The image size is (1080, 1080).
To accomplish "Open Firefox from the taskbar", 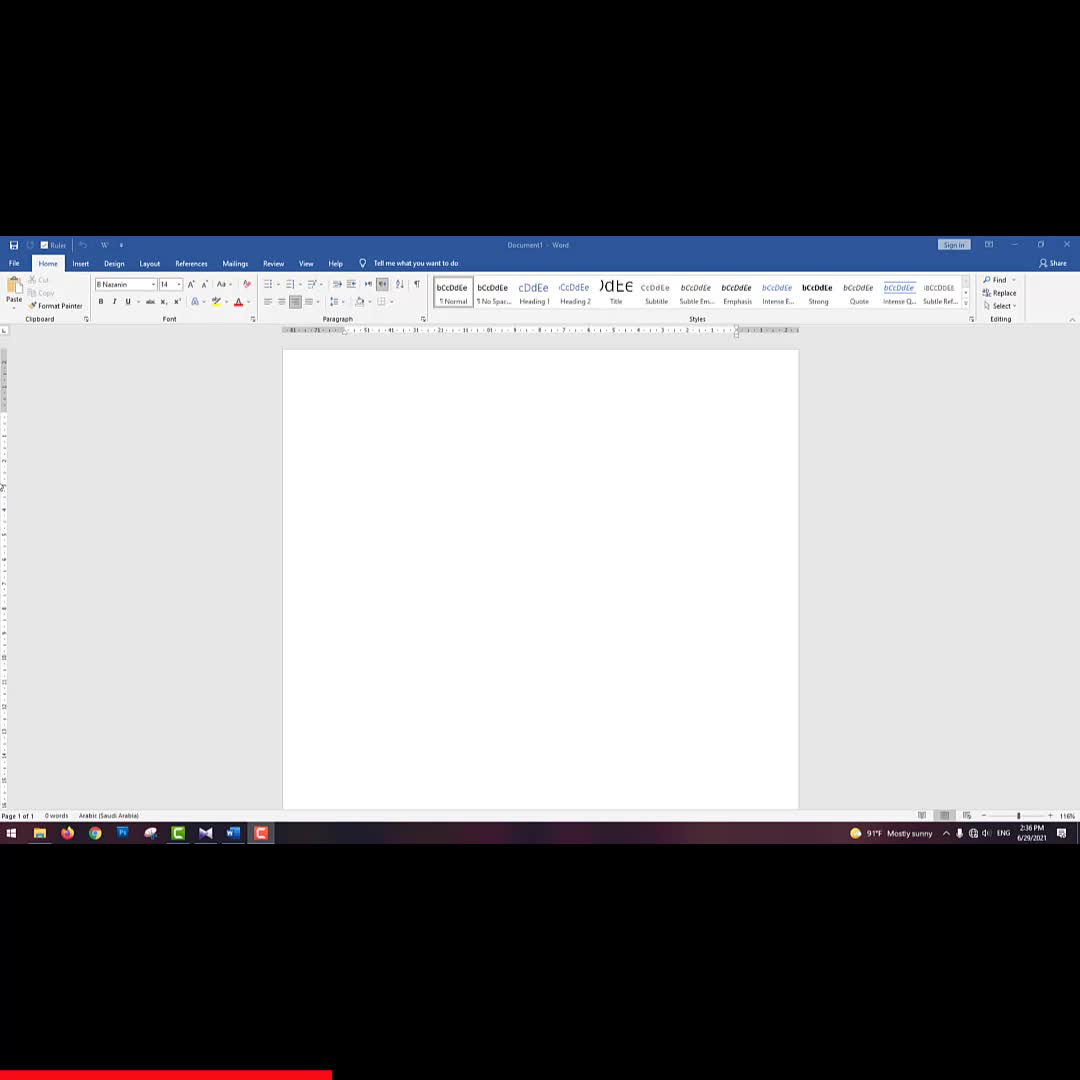I will pos(67,833).
